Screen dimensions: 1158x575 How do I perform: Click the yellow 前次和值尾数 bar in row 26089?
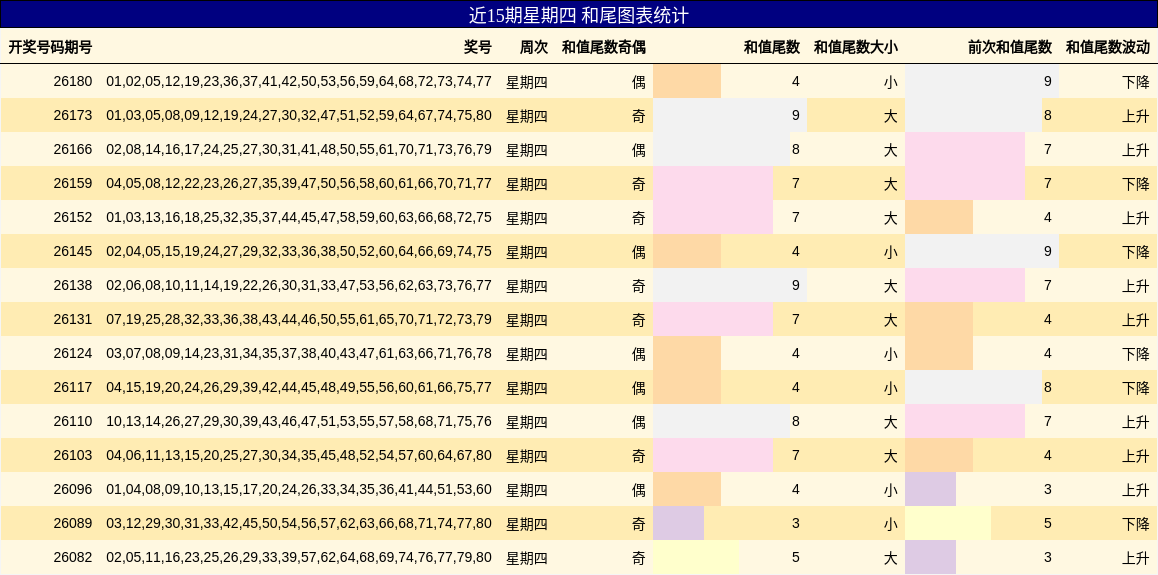pos(948,523)
